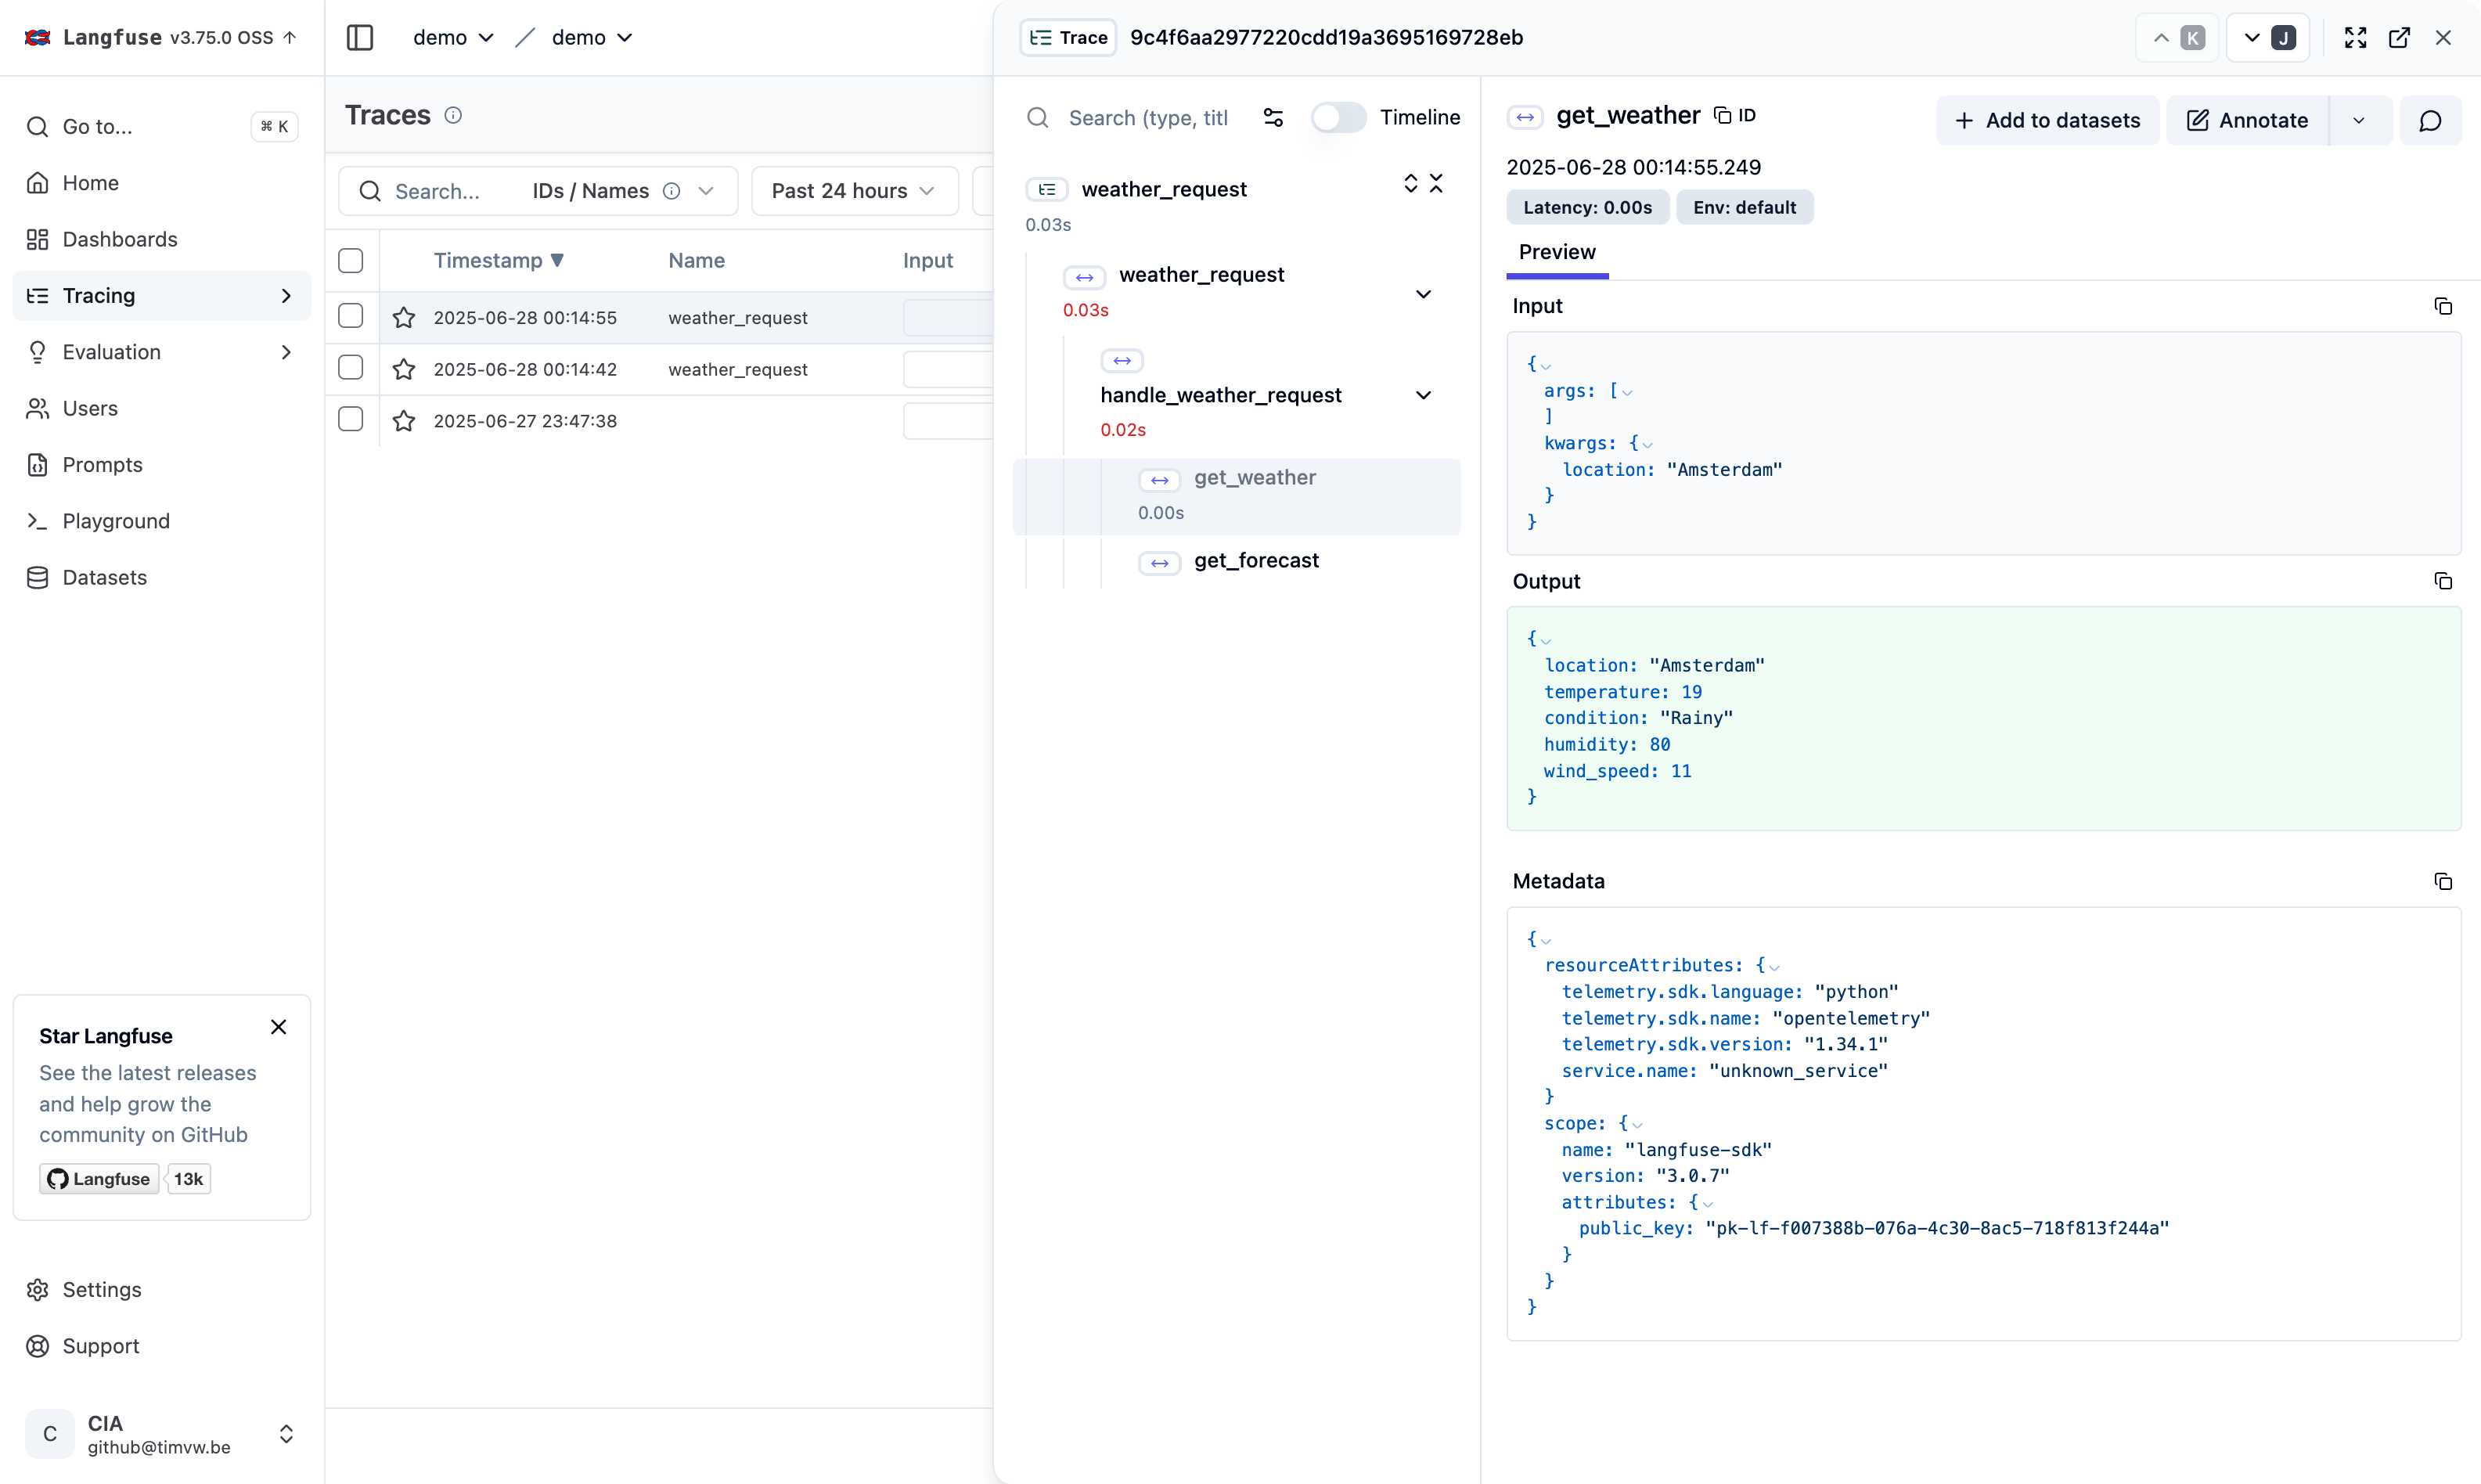Go to previous trace (K)
The image size is (2481, 1484).
(2178, 38)
